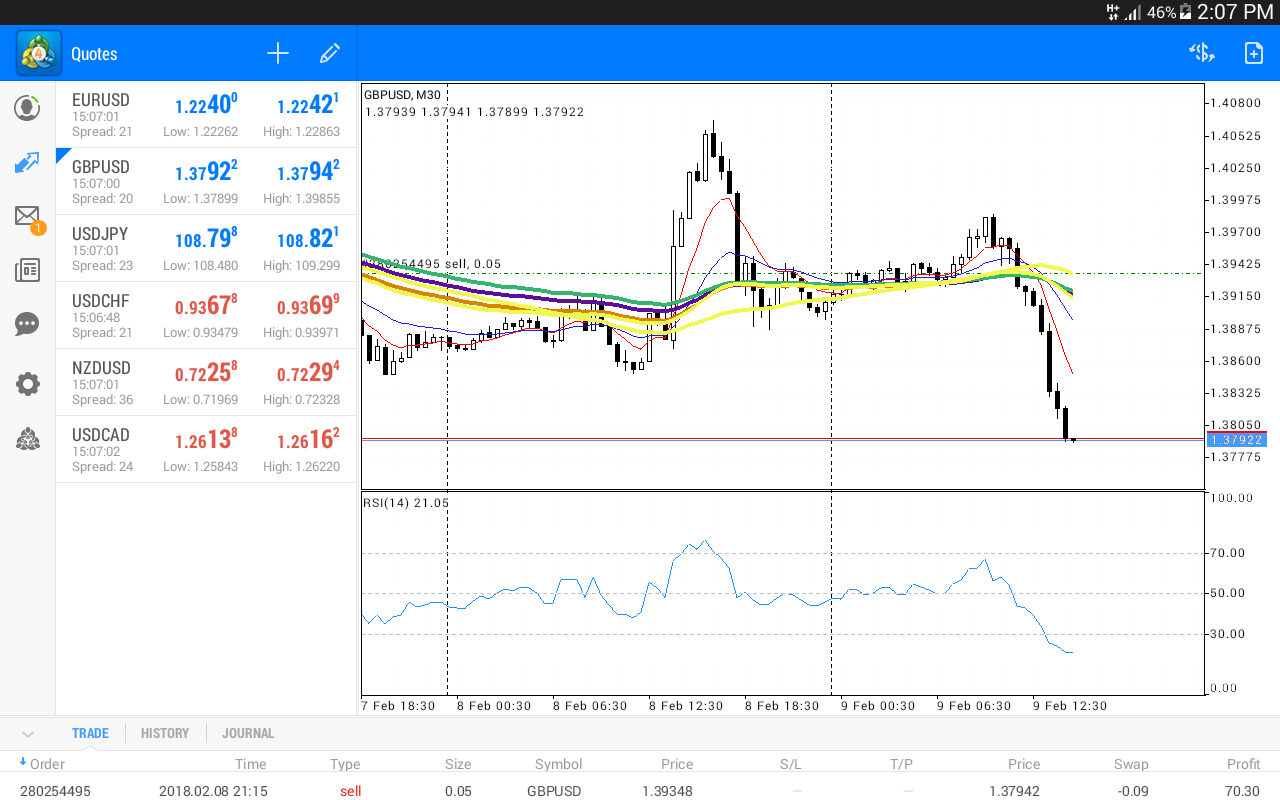The image size is (1280, 800).
Task: Open the chat bubble sidebar icon
Action: coord(27,324)
